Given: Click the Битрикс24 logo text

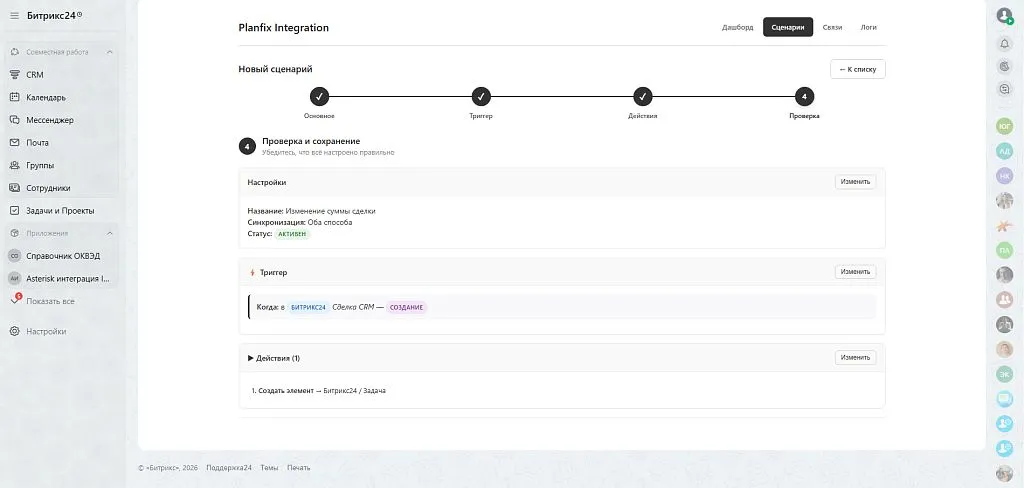Looking at the screenshot, I should (52, 15).
